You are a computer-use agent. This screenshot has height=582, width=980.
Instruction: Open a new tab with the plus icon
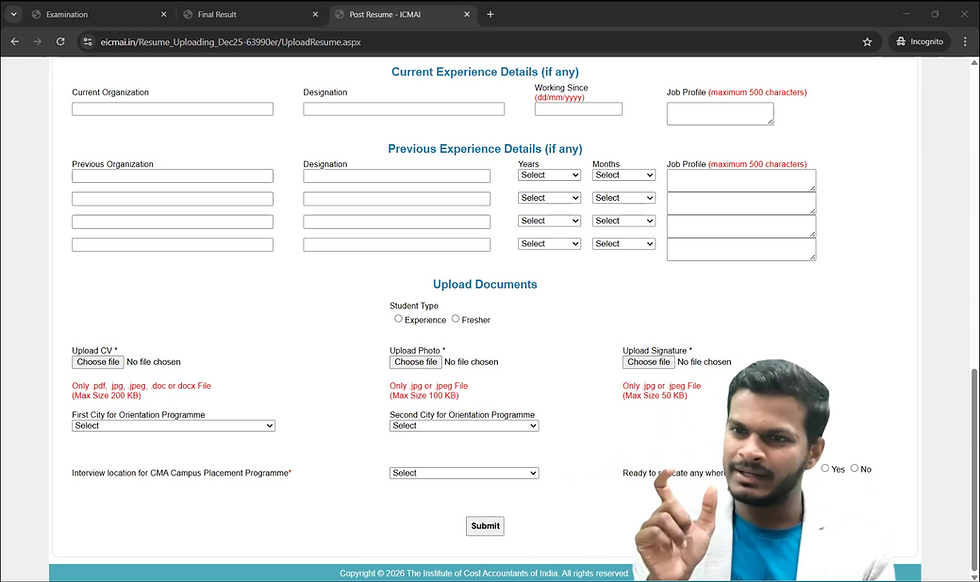point(490,14)
